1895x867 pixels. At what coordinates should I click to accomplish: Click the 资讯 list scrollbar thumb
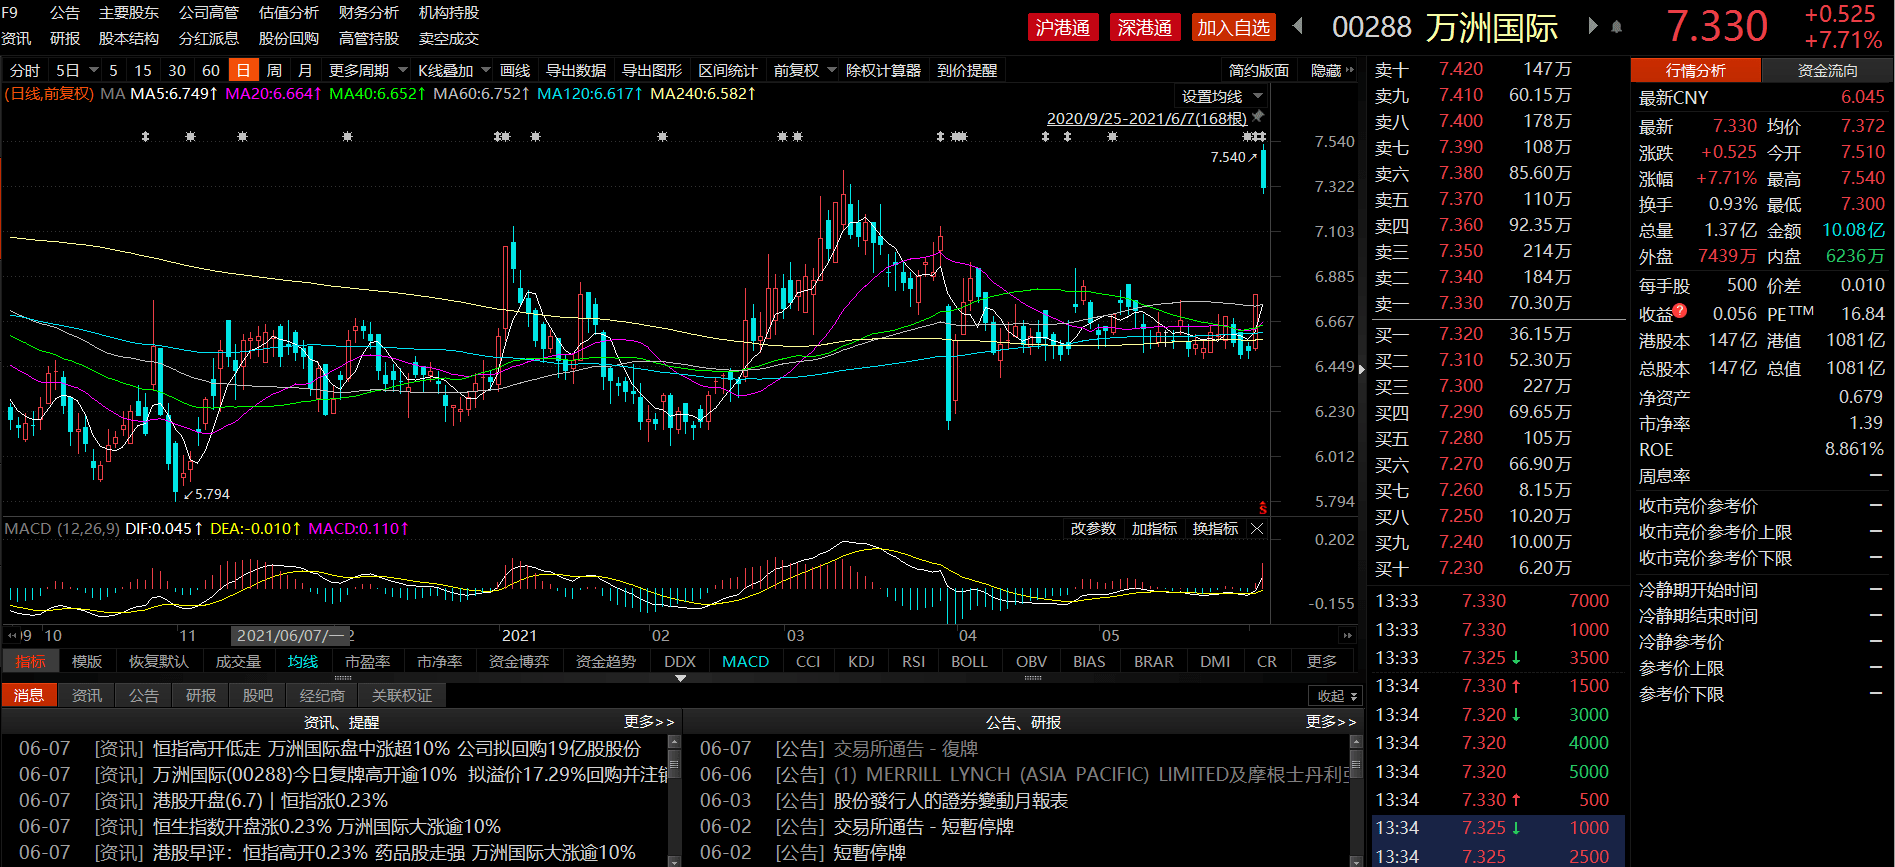(674, 765)
